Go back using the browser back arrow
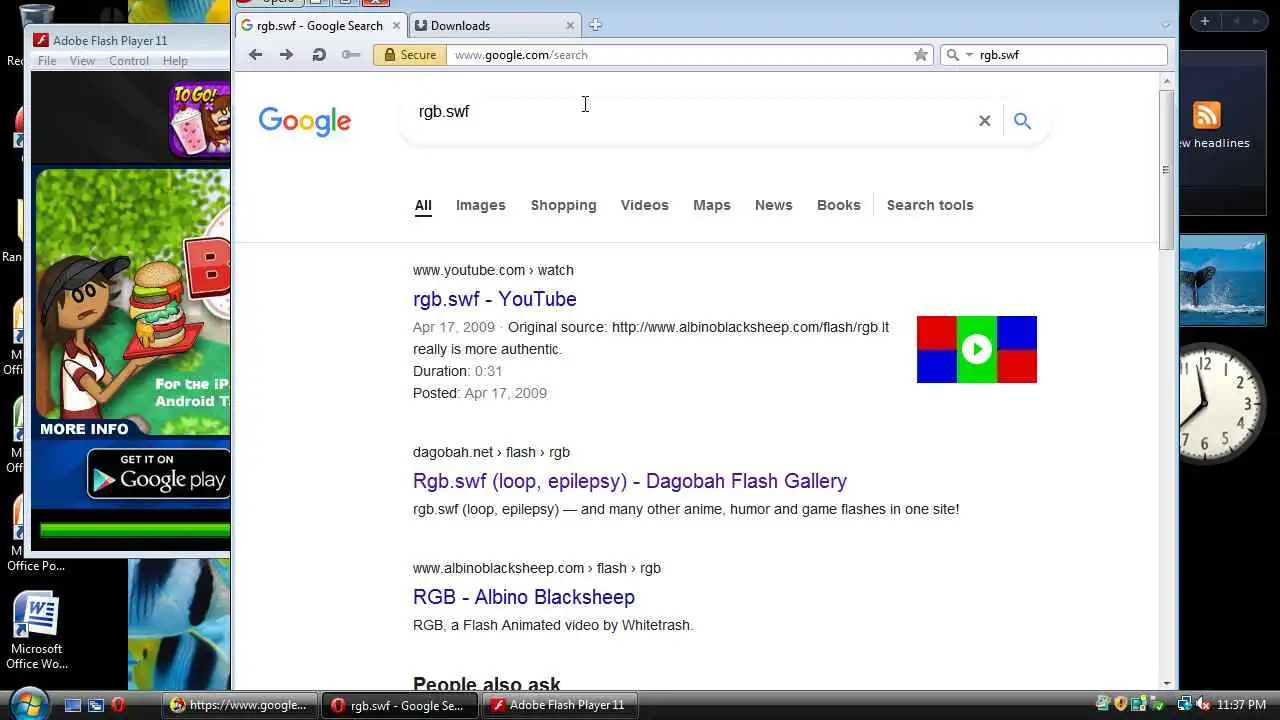 [255, 55]
